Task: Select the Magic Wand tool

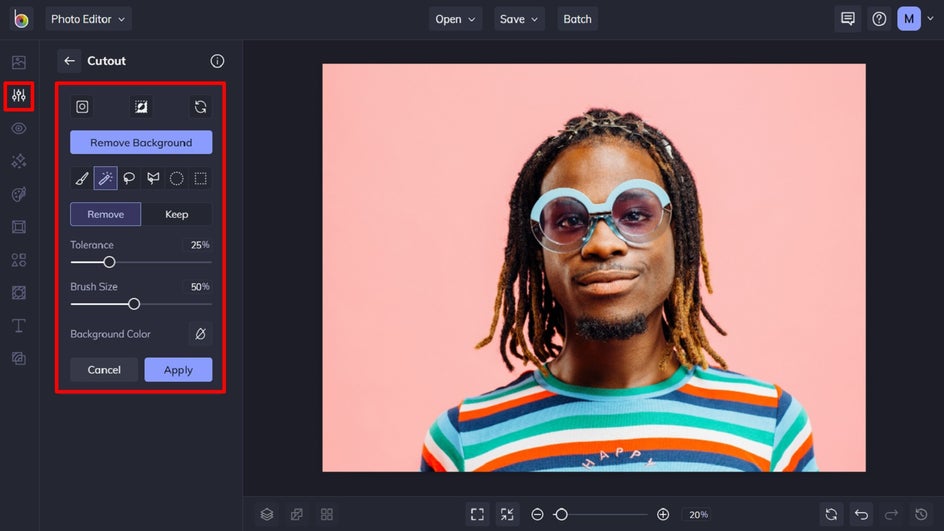Action: (105, 178)
